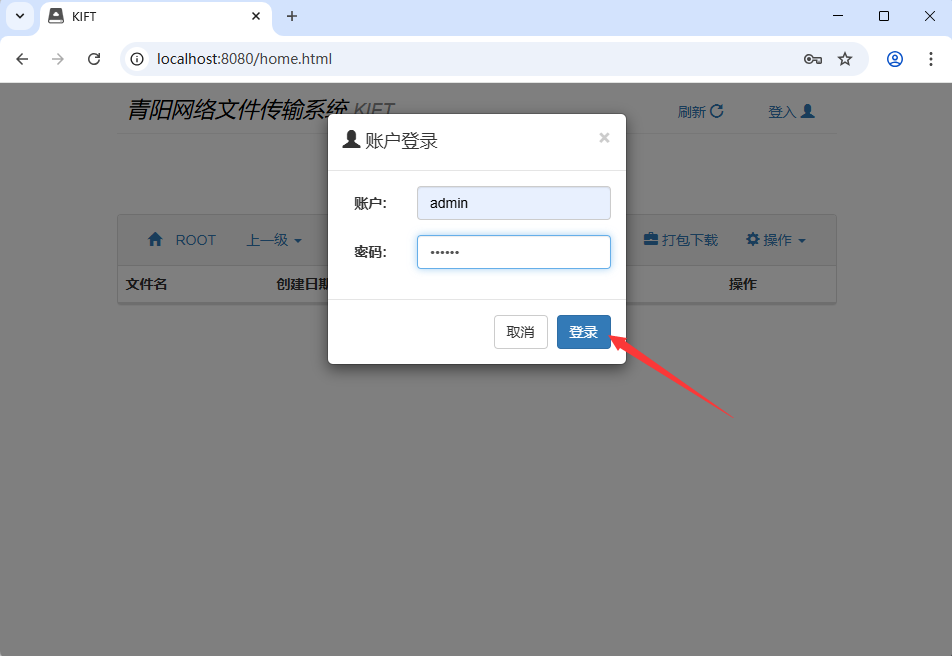This screenshot has width=952, height=656.
Task: Reload the page using browser reload button
Action: pos(94,59)
